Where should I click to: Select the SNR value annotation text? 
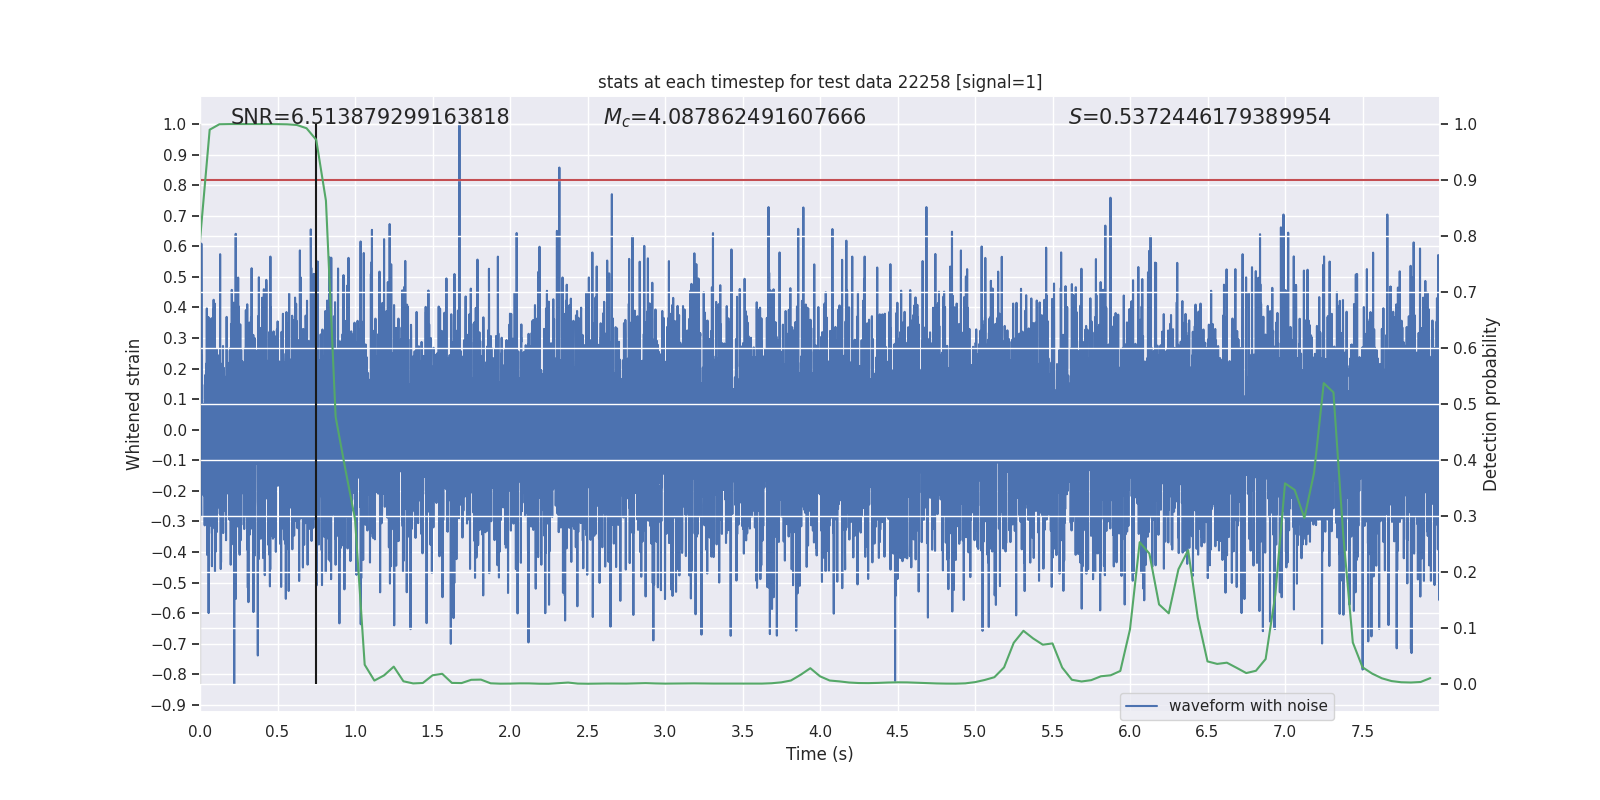[x=370, y=117]
